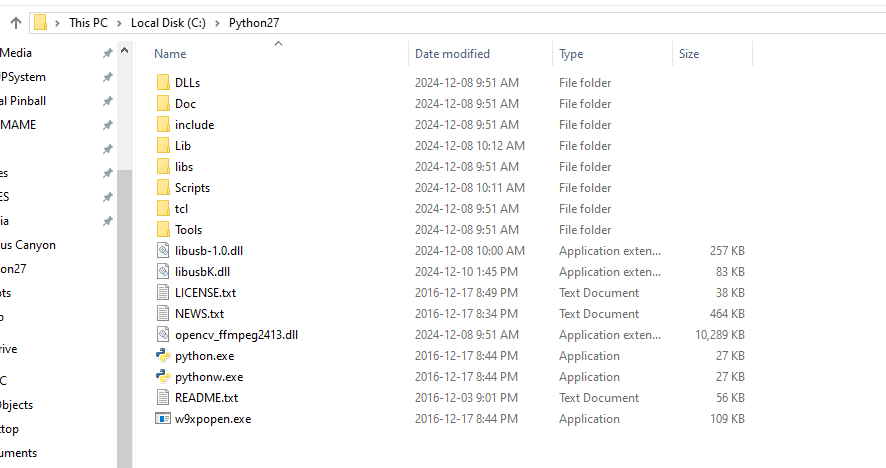Image resolution: width=886 pixels, height=468 pixels.
Task: Click the DLLs folder icon
Action: tap(163, 83)
